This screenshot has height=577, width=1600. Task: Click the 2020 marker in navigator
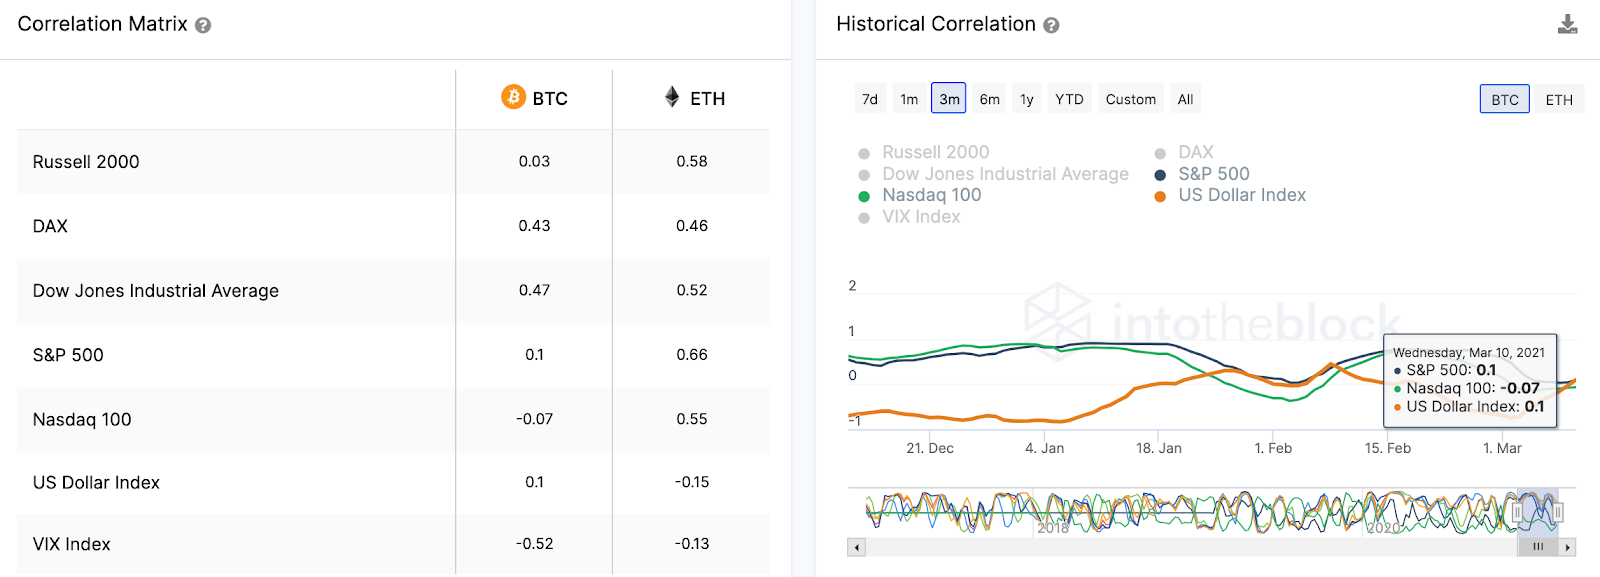[1384, 528]
